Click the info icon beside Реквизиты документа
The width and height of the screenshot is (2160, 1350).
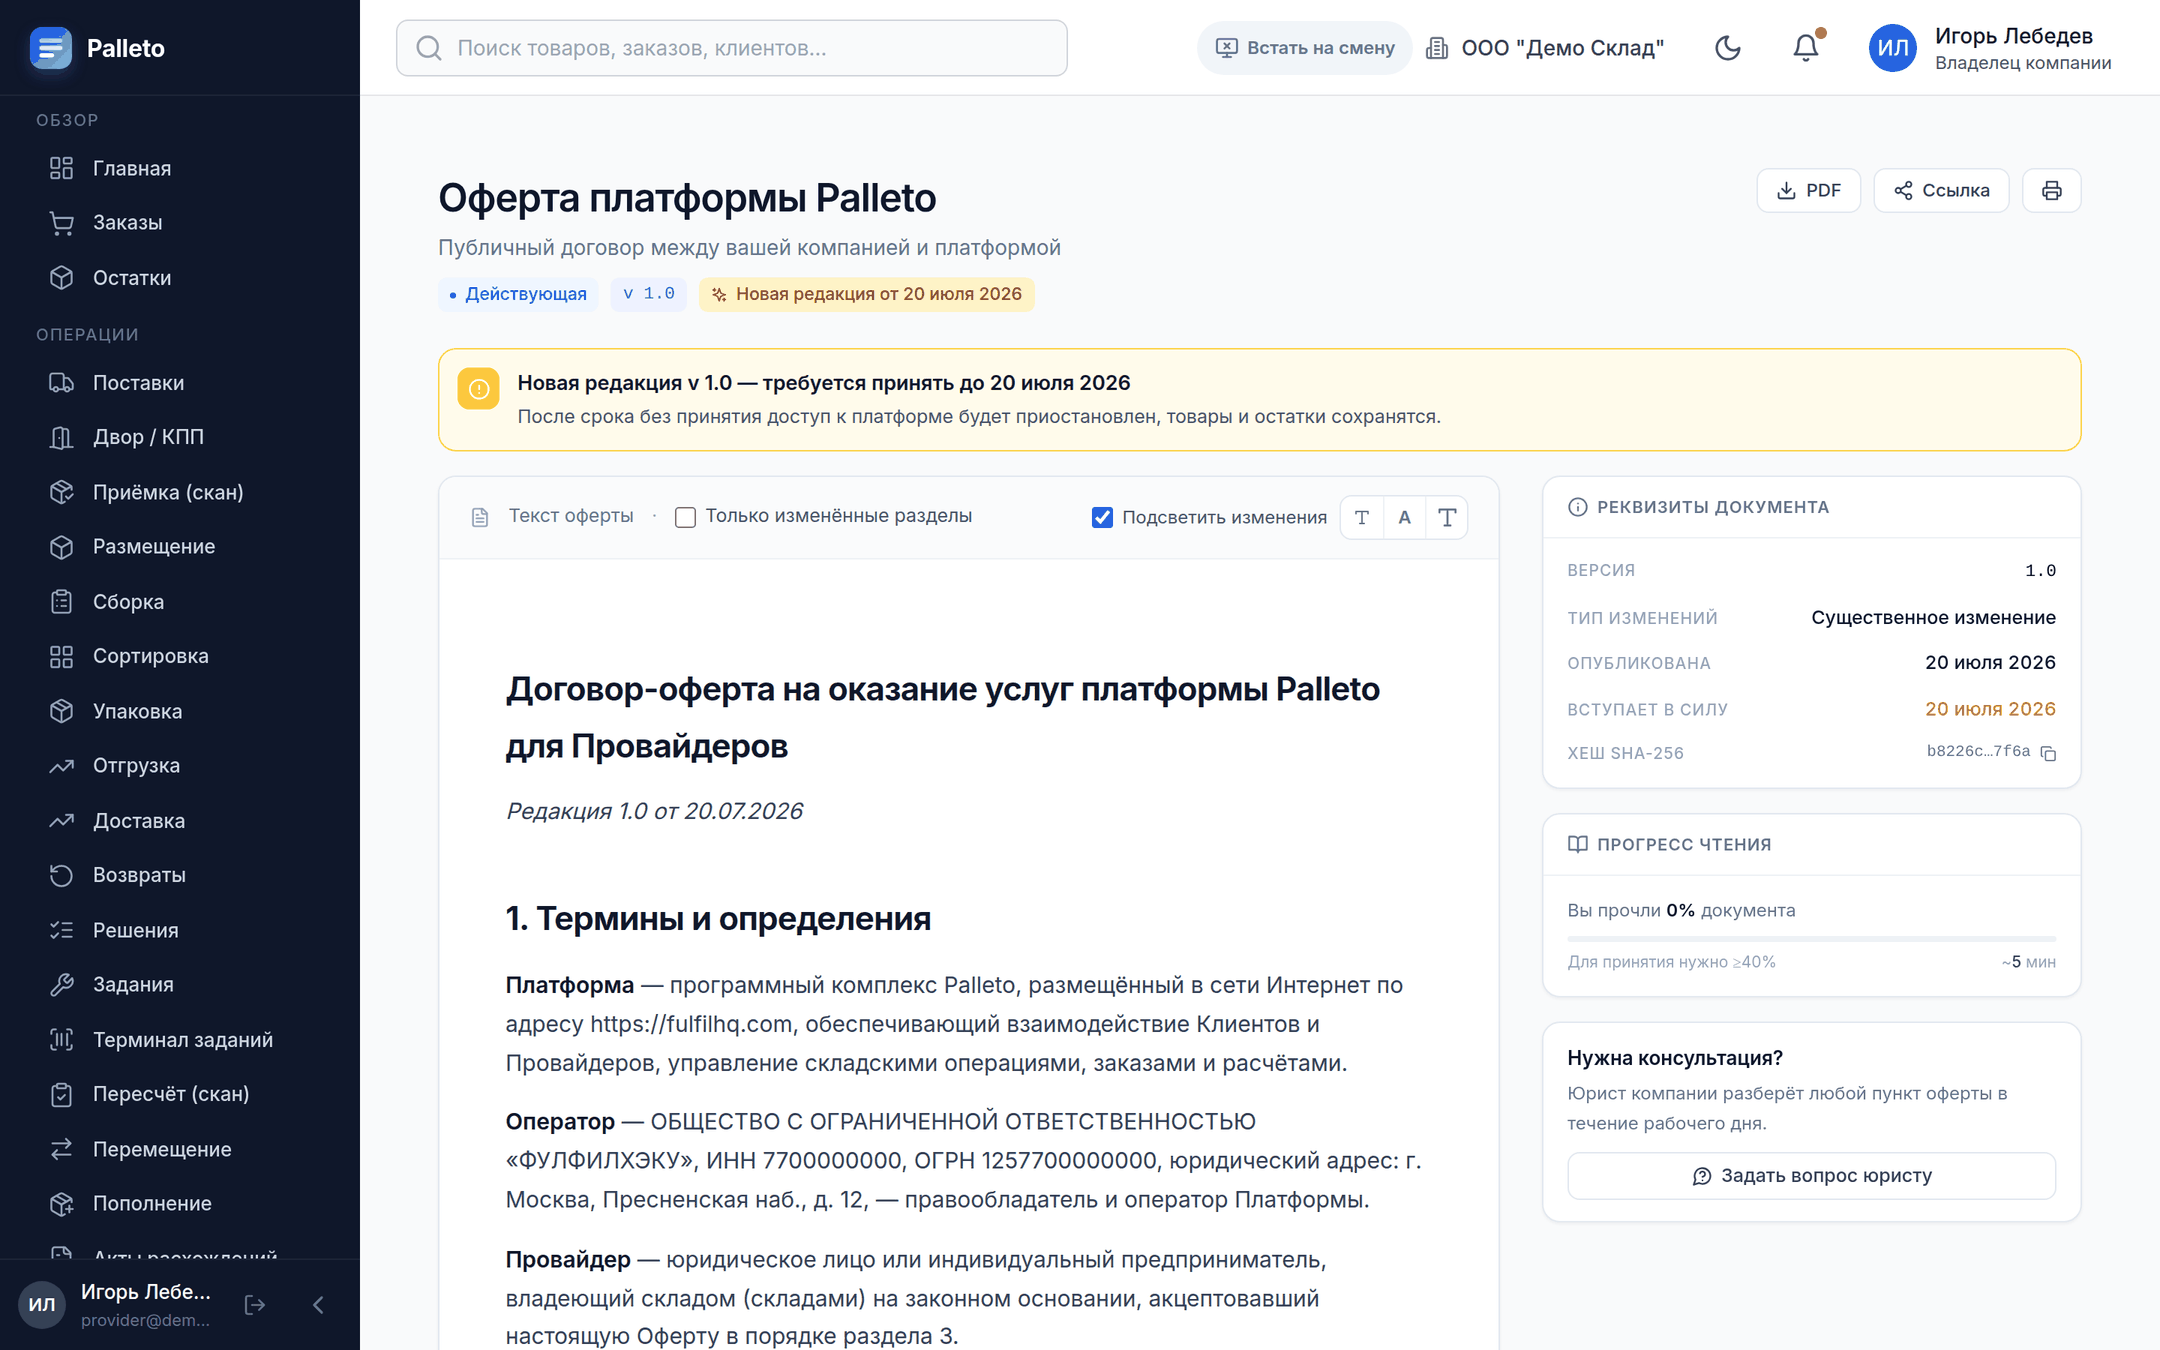(x=1578, y=507)
